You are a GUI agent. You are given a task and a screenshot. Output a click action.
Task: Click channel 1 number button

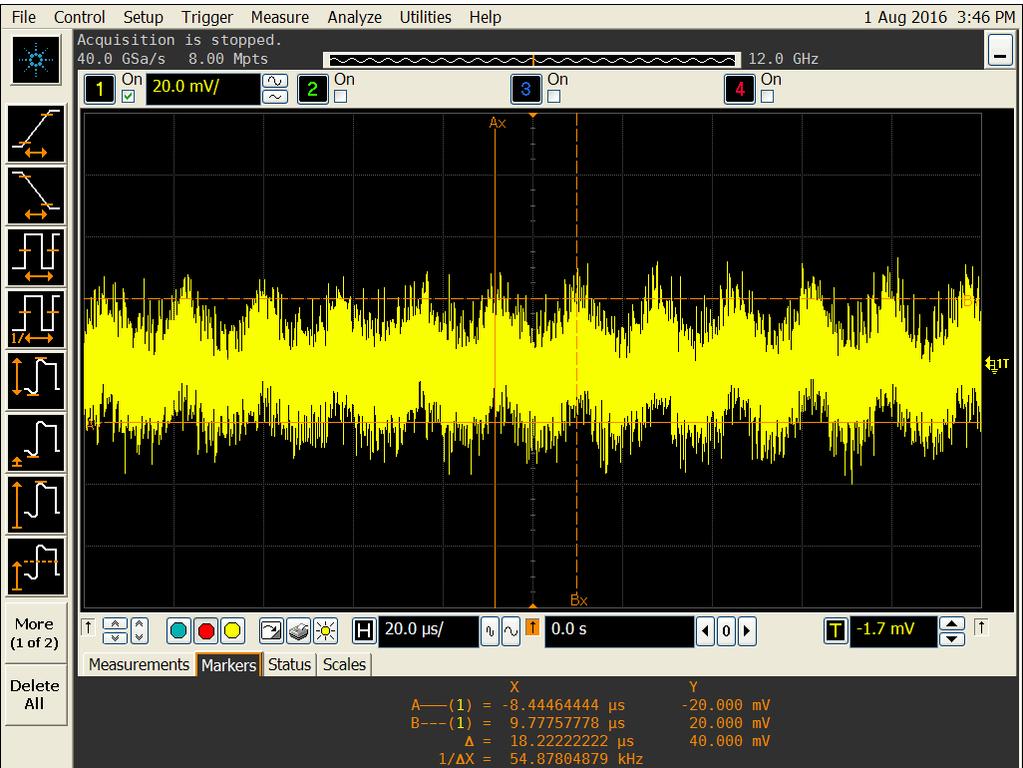pos(100,89)
